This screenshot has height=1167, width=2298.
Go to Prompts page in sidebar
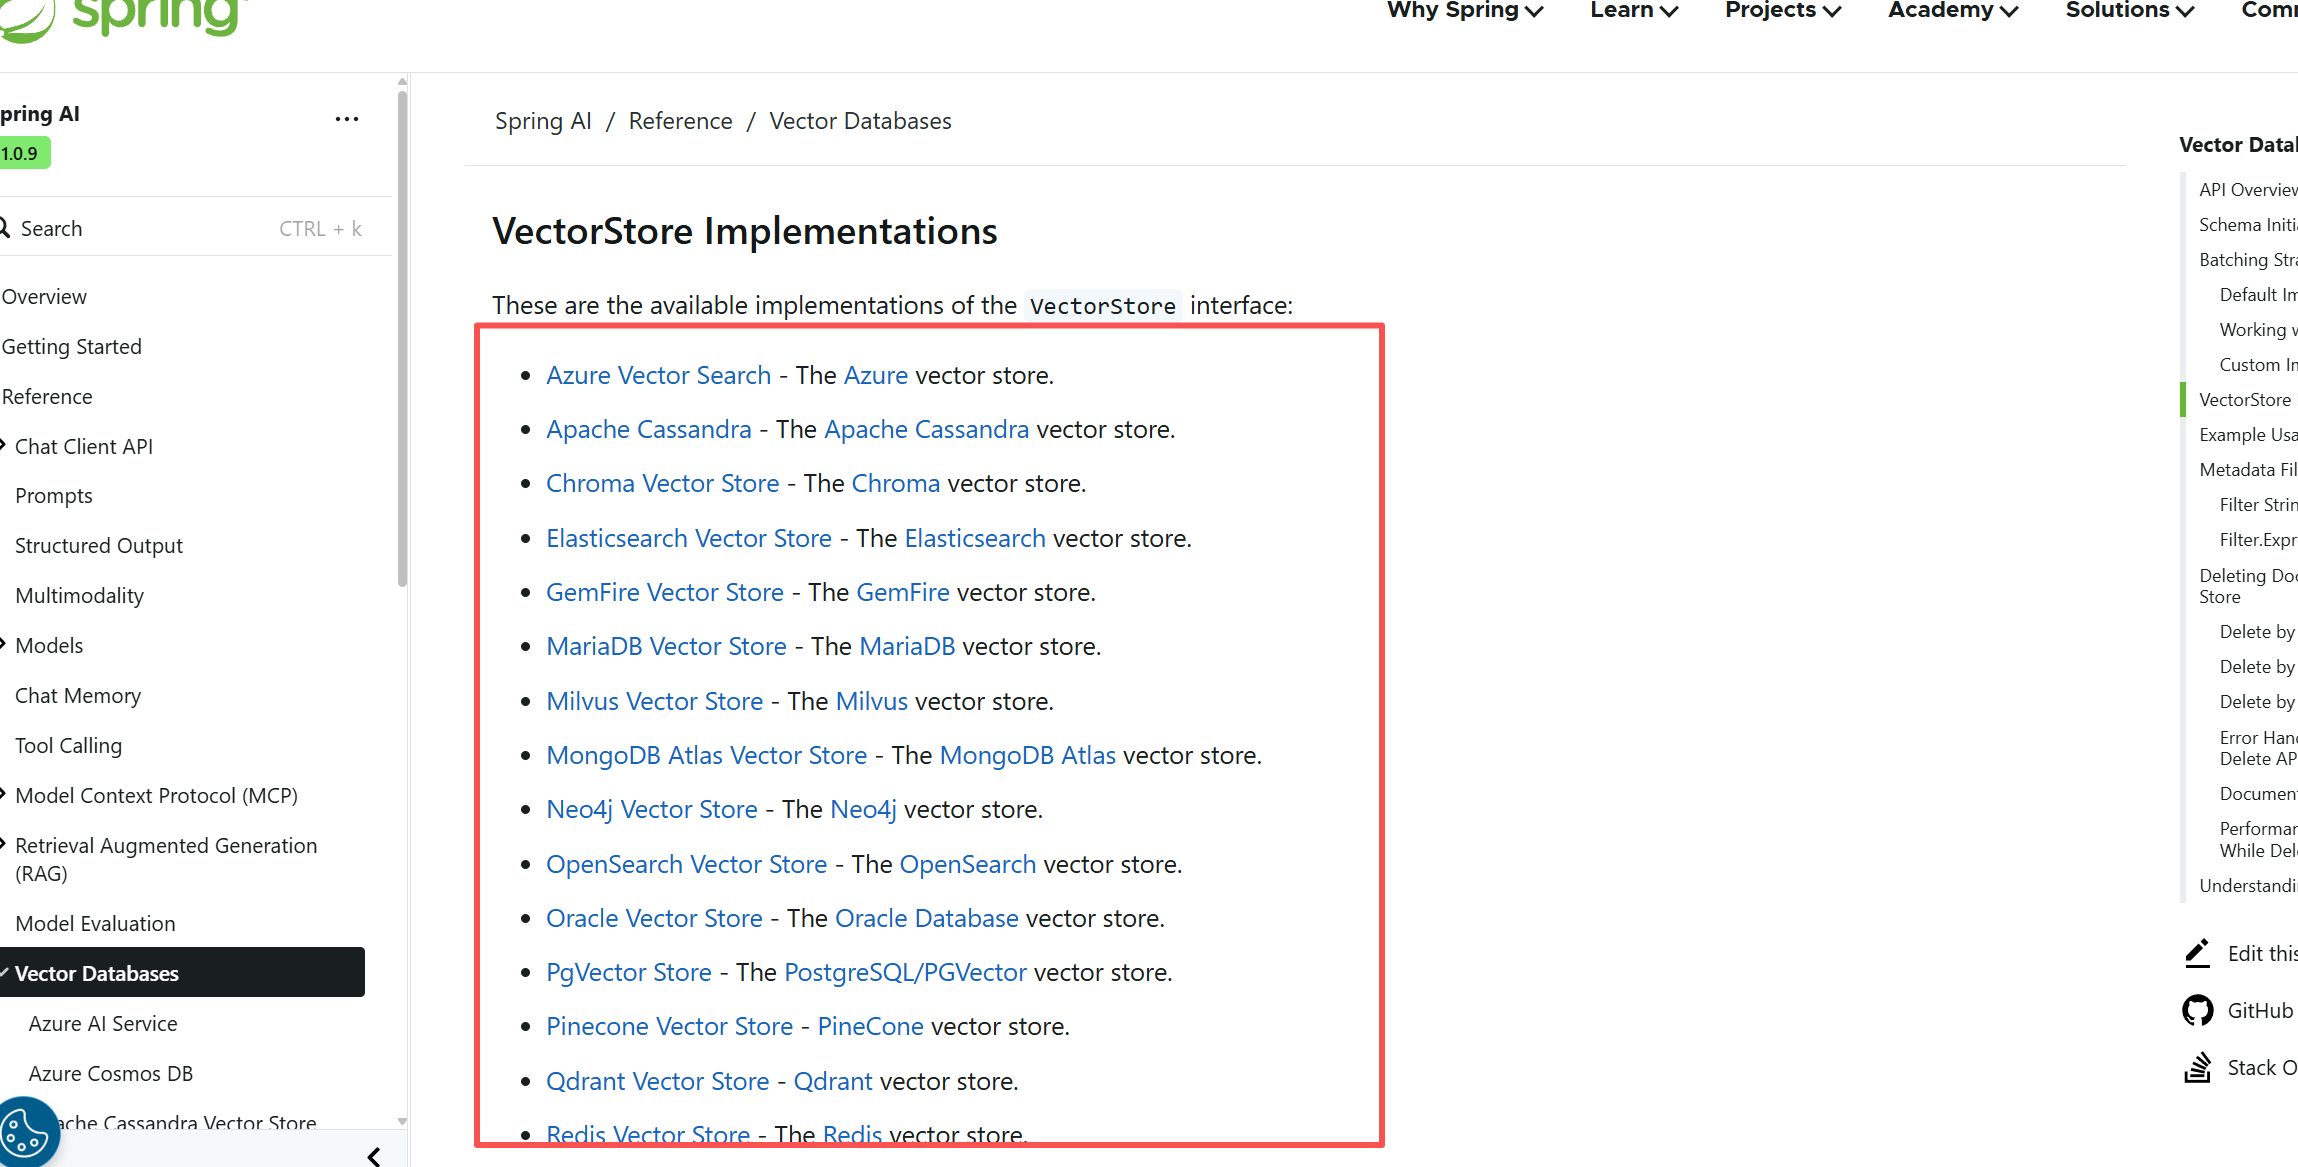[54, 496]
